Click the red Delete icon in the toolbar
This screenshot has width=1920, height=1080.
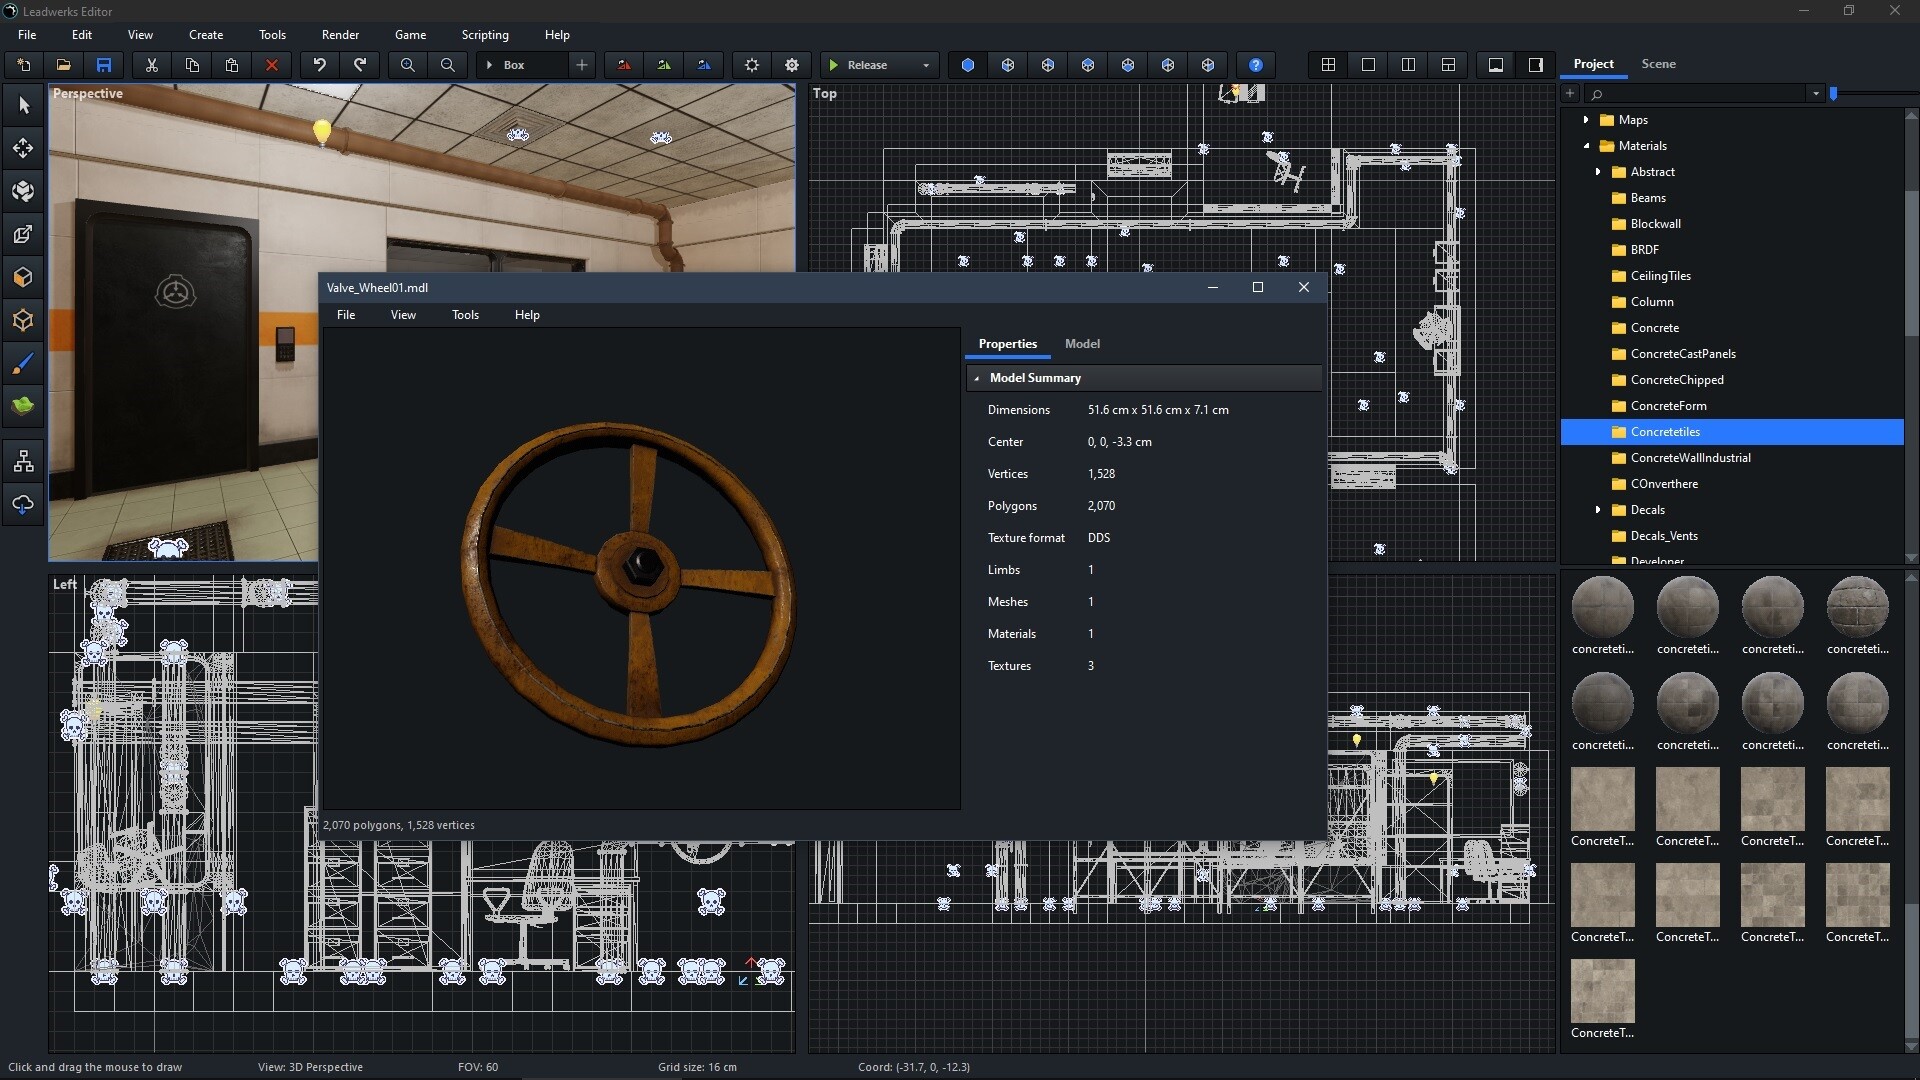pos(271,64)
